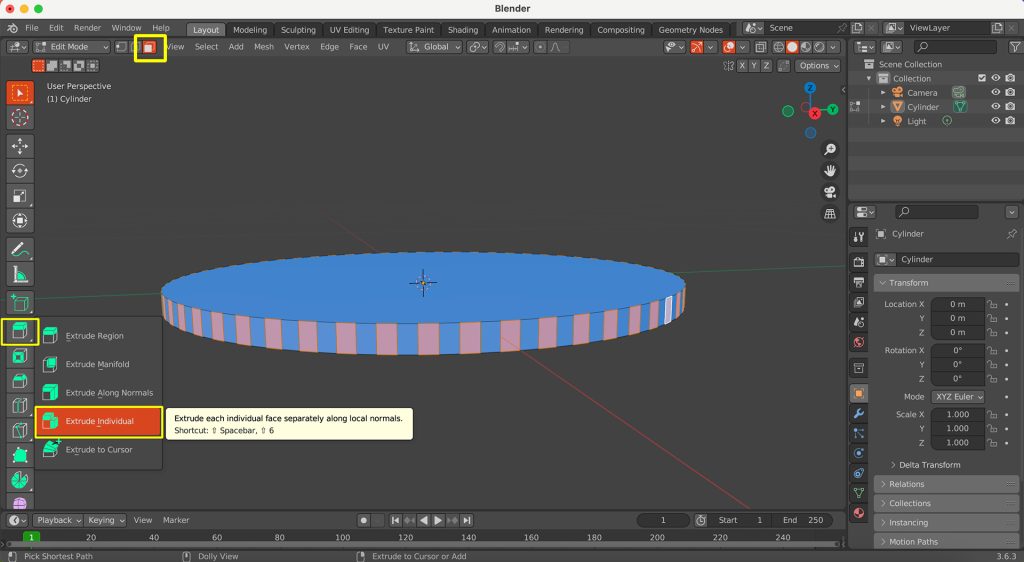Play the animation forward
1024x562 pixels.
(x=438, y=520)
